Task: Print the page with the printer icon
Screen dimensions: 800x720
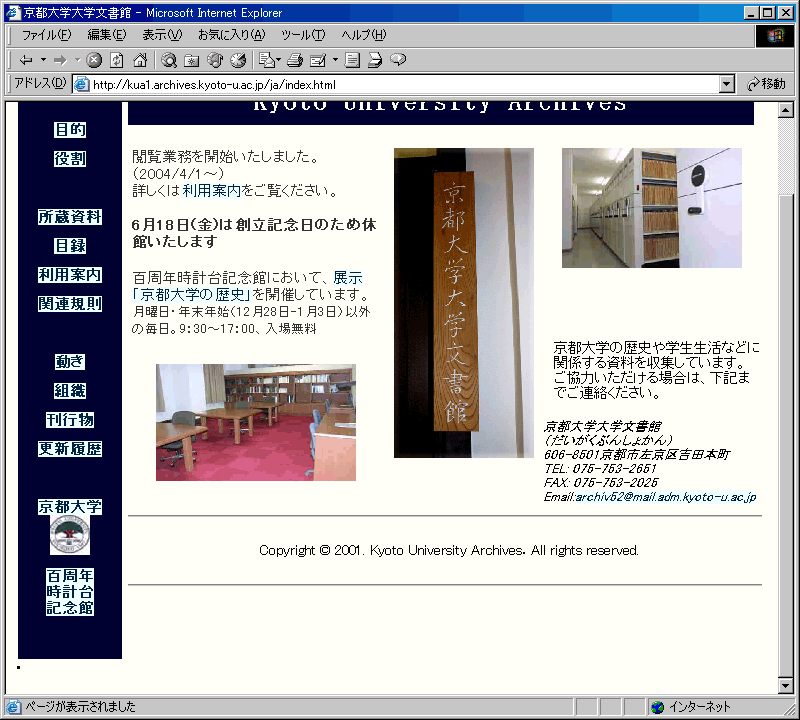Action: pyautogui.click(x=295, y=60)
